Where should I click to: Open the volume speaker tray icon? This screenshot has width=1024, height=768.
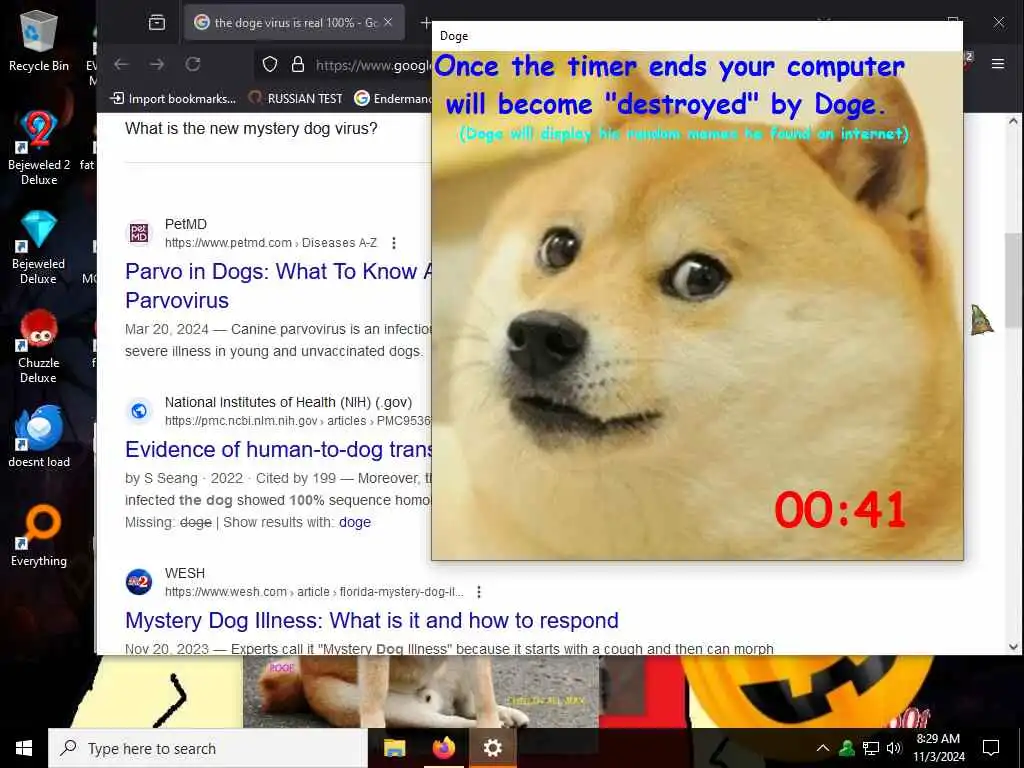click(x=894, y=748)
